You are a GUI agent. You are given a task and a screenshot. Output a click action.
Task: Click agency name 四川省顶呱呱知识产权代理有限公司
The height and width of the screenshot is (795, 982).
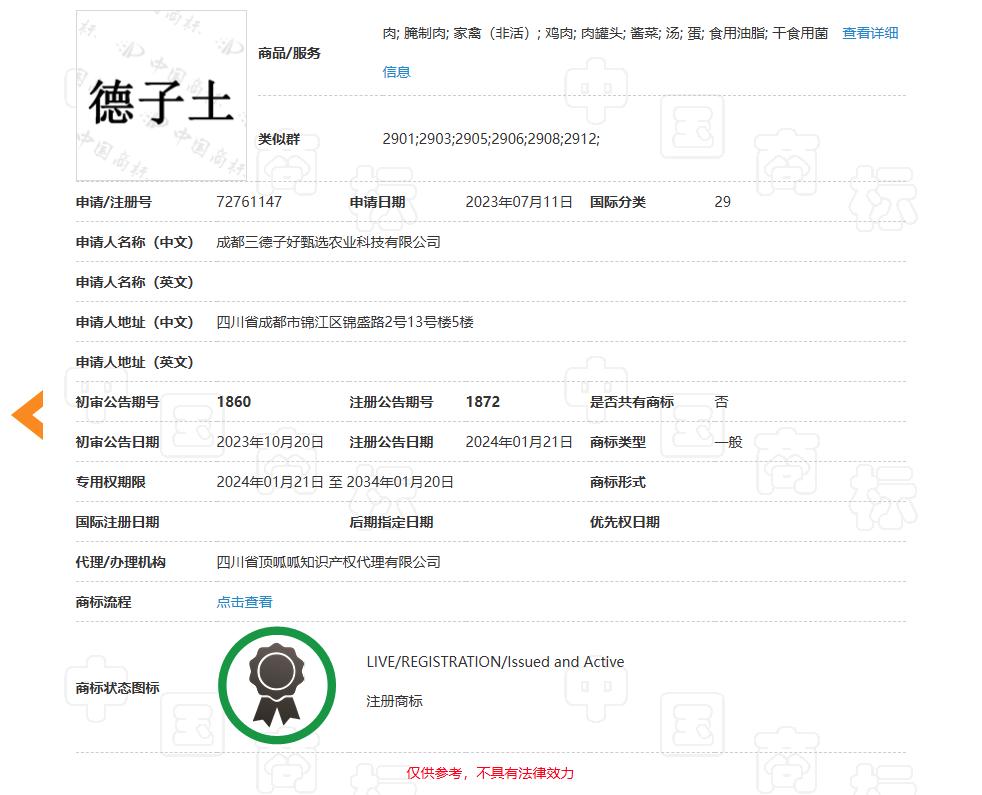(328, 562)
